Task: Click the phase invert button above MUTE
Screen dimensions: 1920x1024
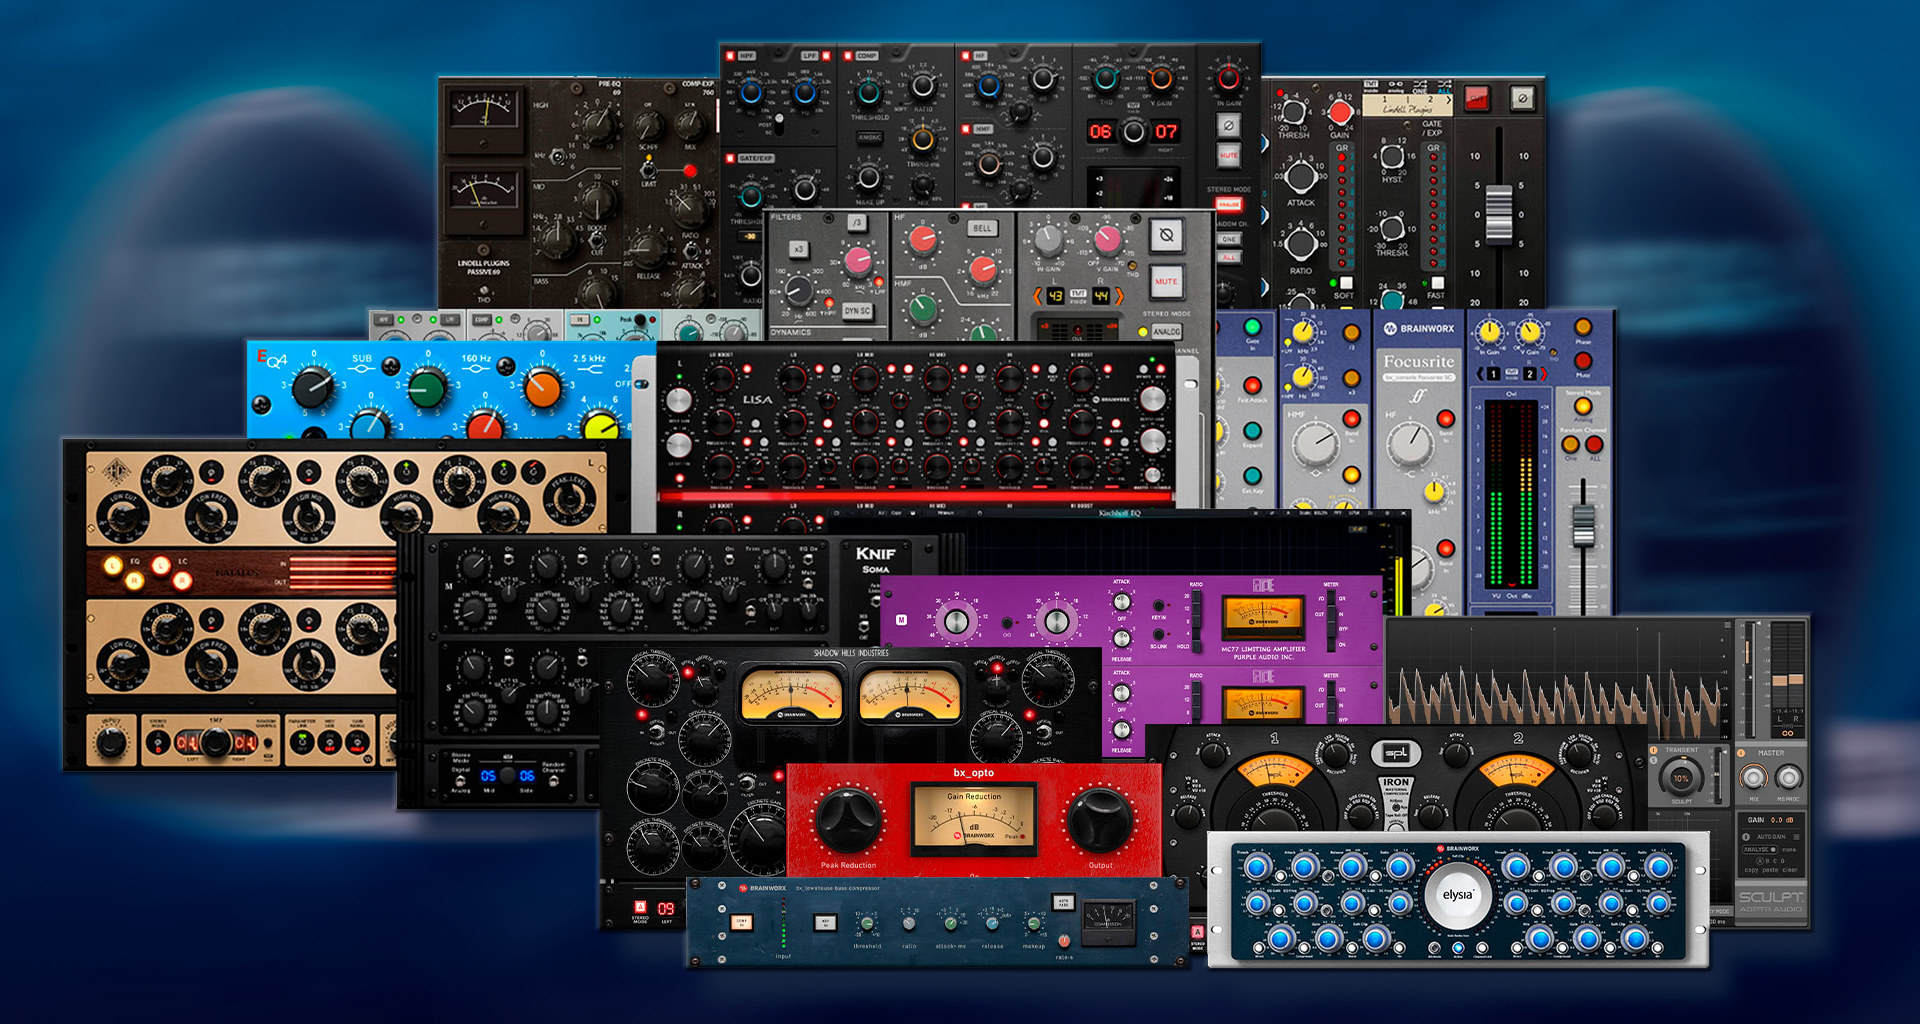Action: pyautogui.click(x=1166, y=236)
